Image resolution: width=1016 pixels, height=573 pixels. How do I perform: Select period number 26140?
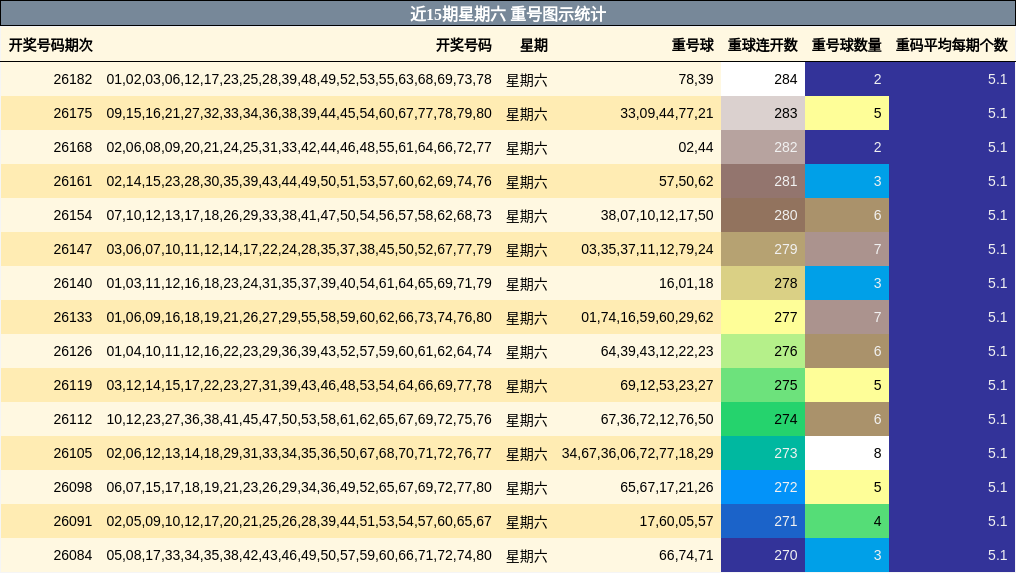click(x=73, y=283)
